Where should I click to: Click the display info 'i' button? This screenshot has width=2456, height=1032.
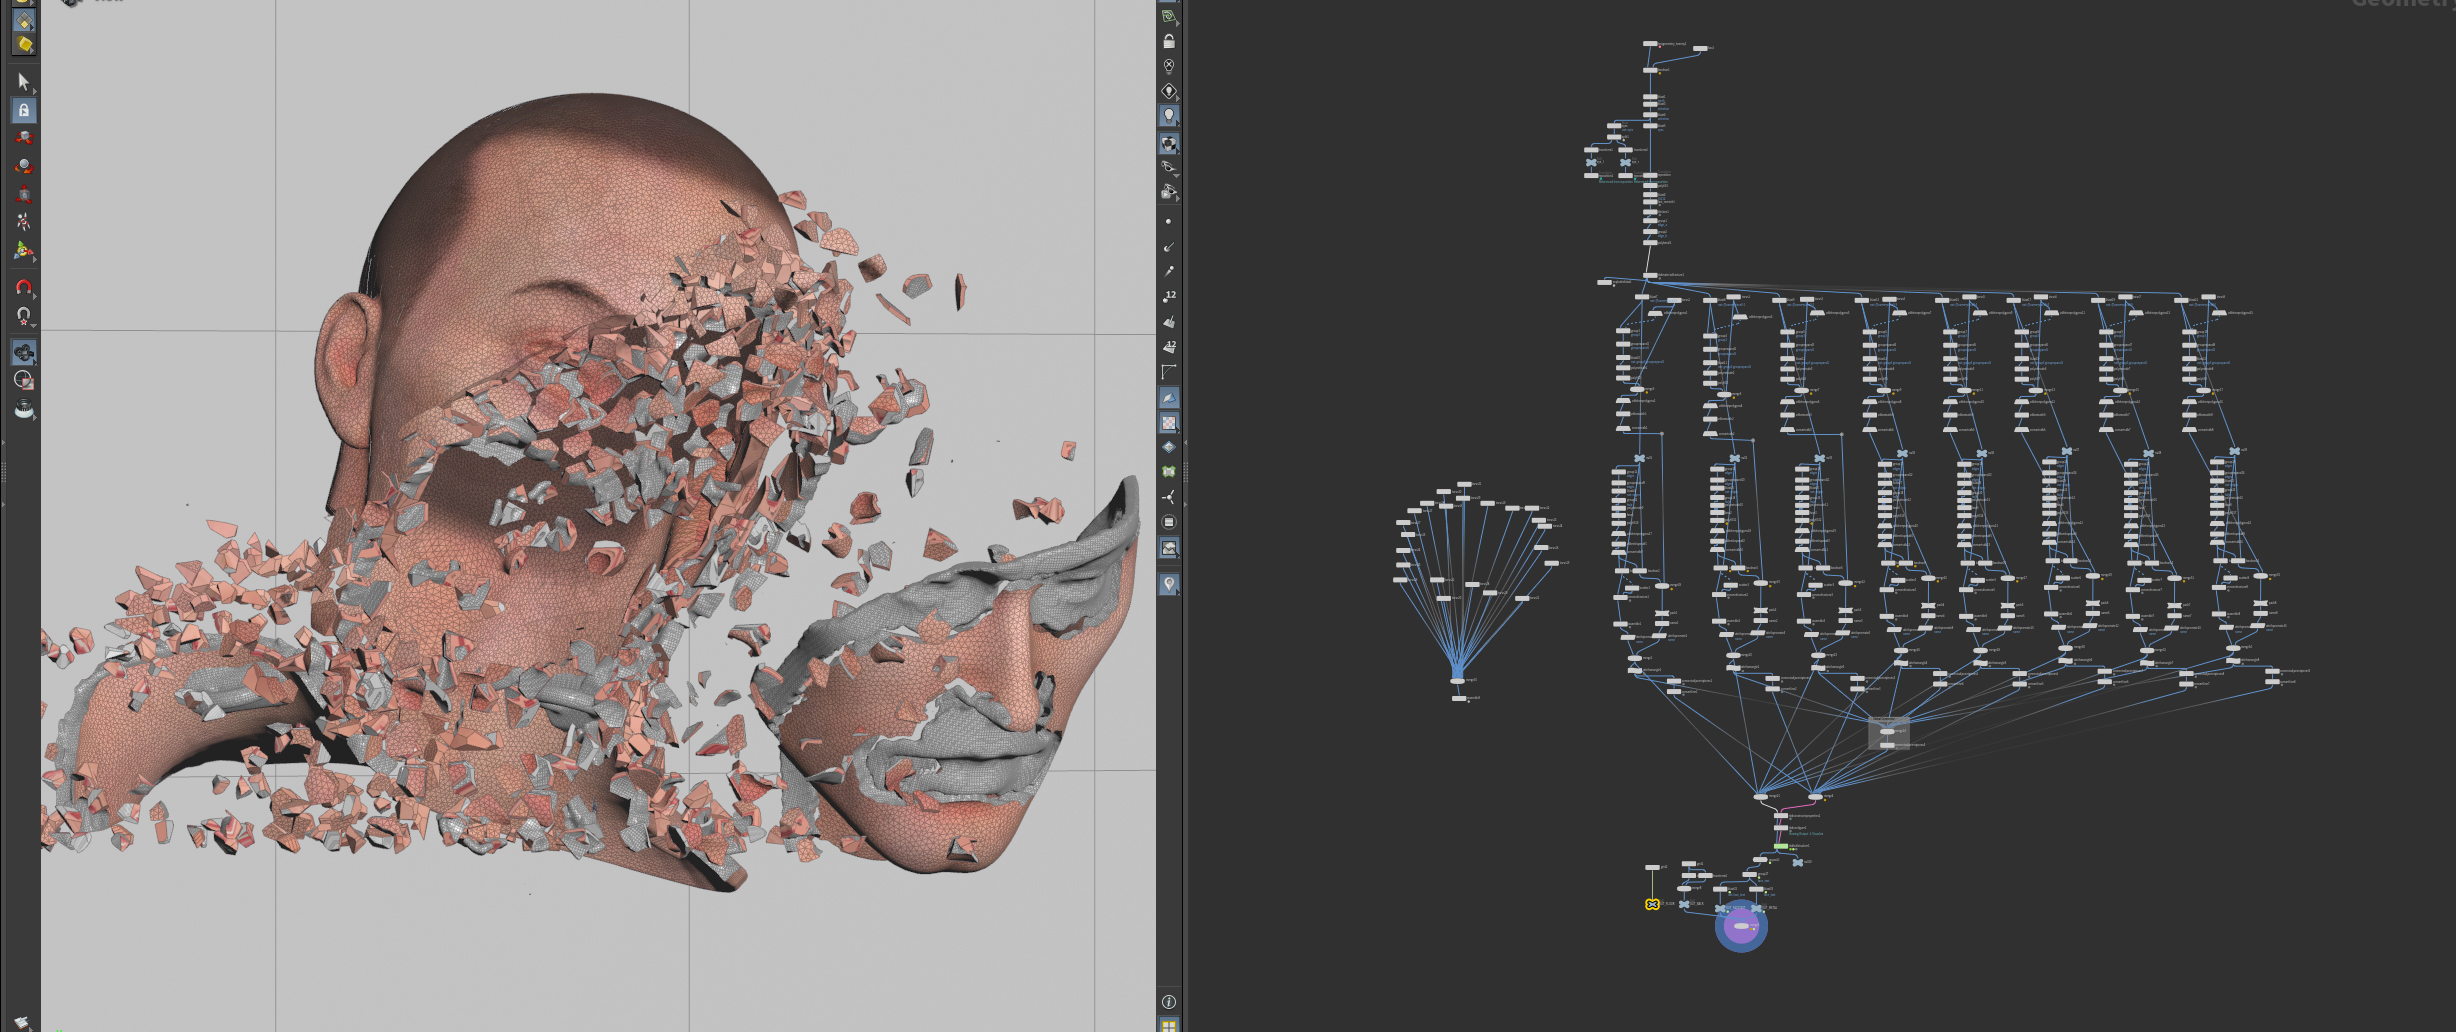click(1169, 1002)
